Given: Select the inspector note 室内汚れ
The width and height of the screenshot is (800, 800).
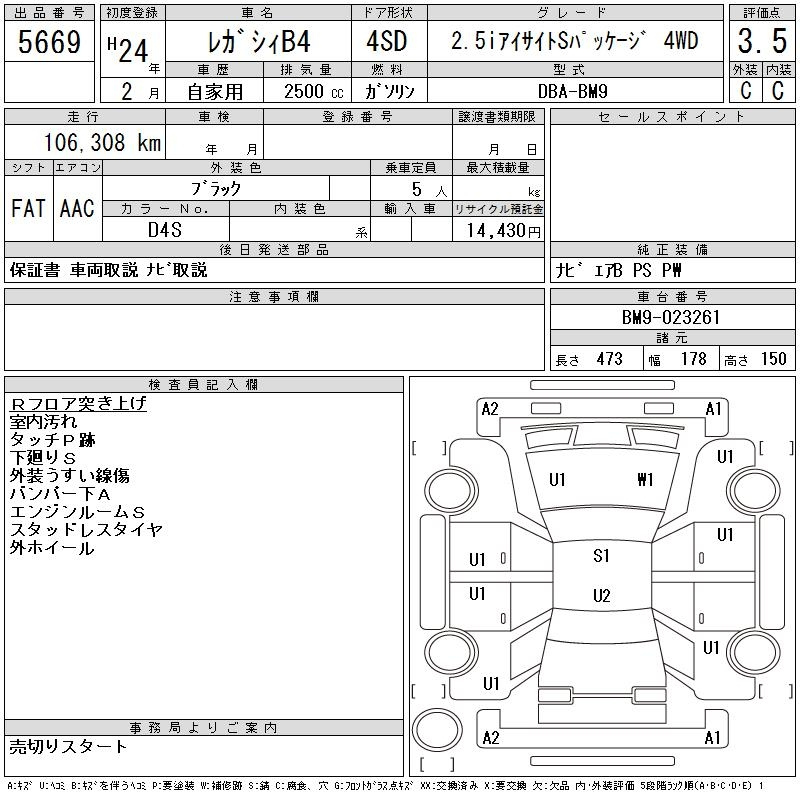Looking at the screenshot, I should (x=43, y=421).
